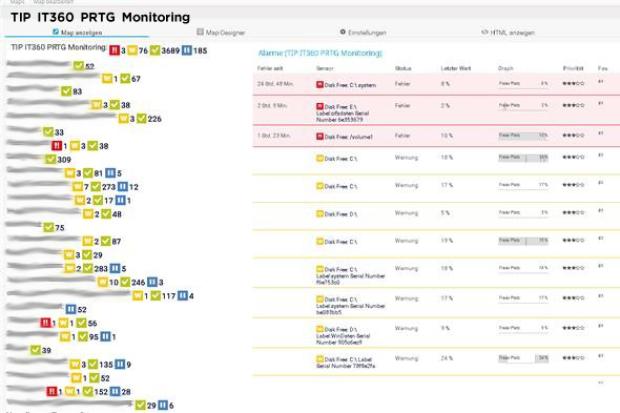The height and width of the screenshot is (413, 620).
Task: Click the priority stars in the 2 % row
Action: tap(573, 105)
